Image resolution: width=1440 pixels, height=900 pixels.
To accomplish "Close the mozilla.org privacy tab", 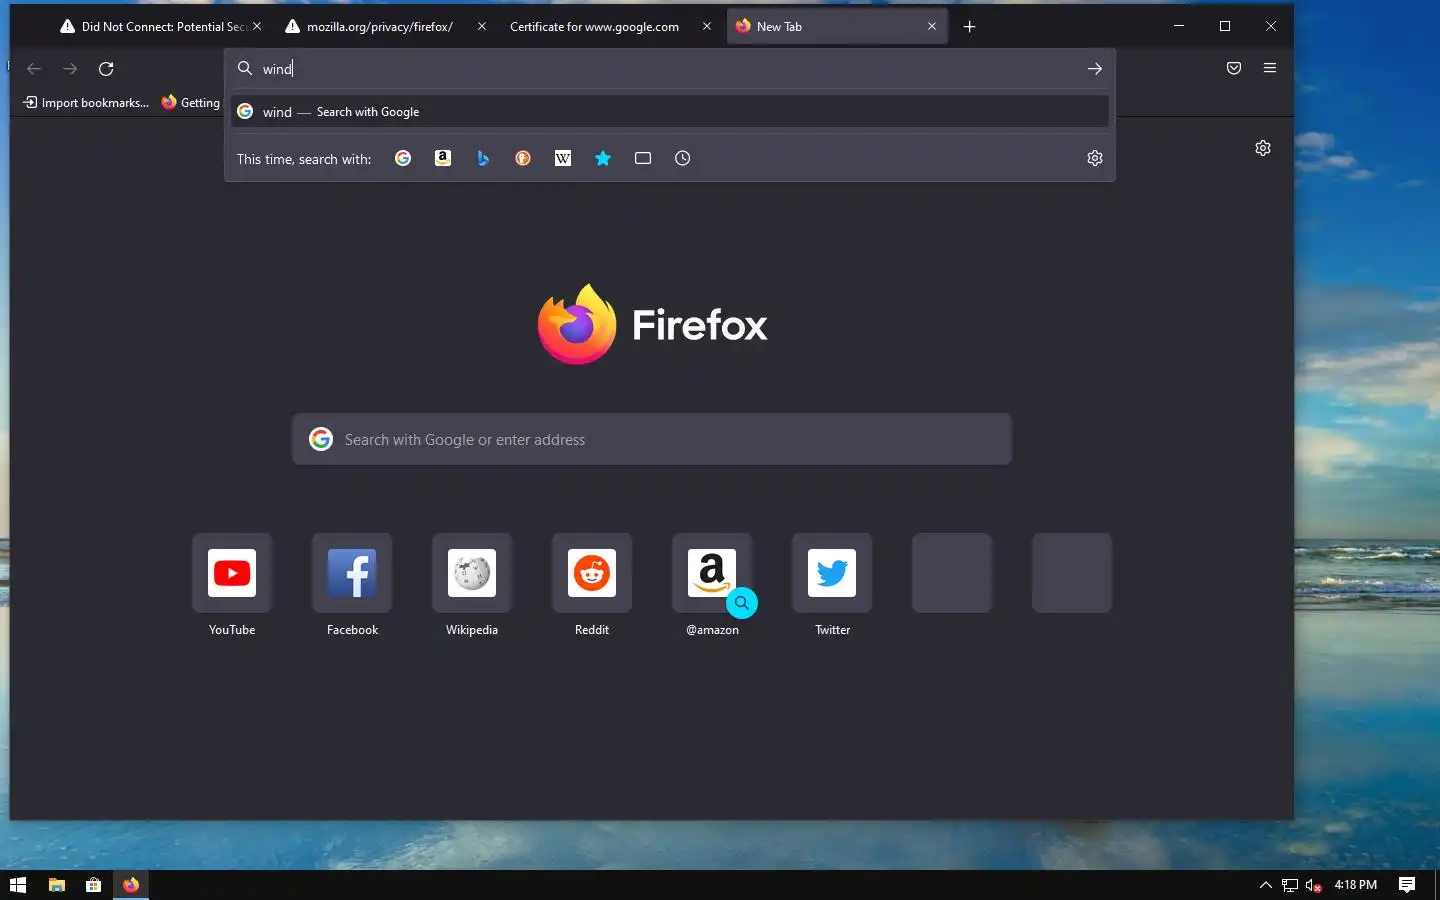I will 482,27.
